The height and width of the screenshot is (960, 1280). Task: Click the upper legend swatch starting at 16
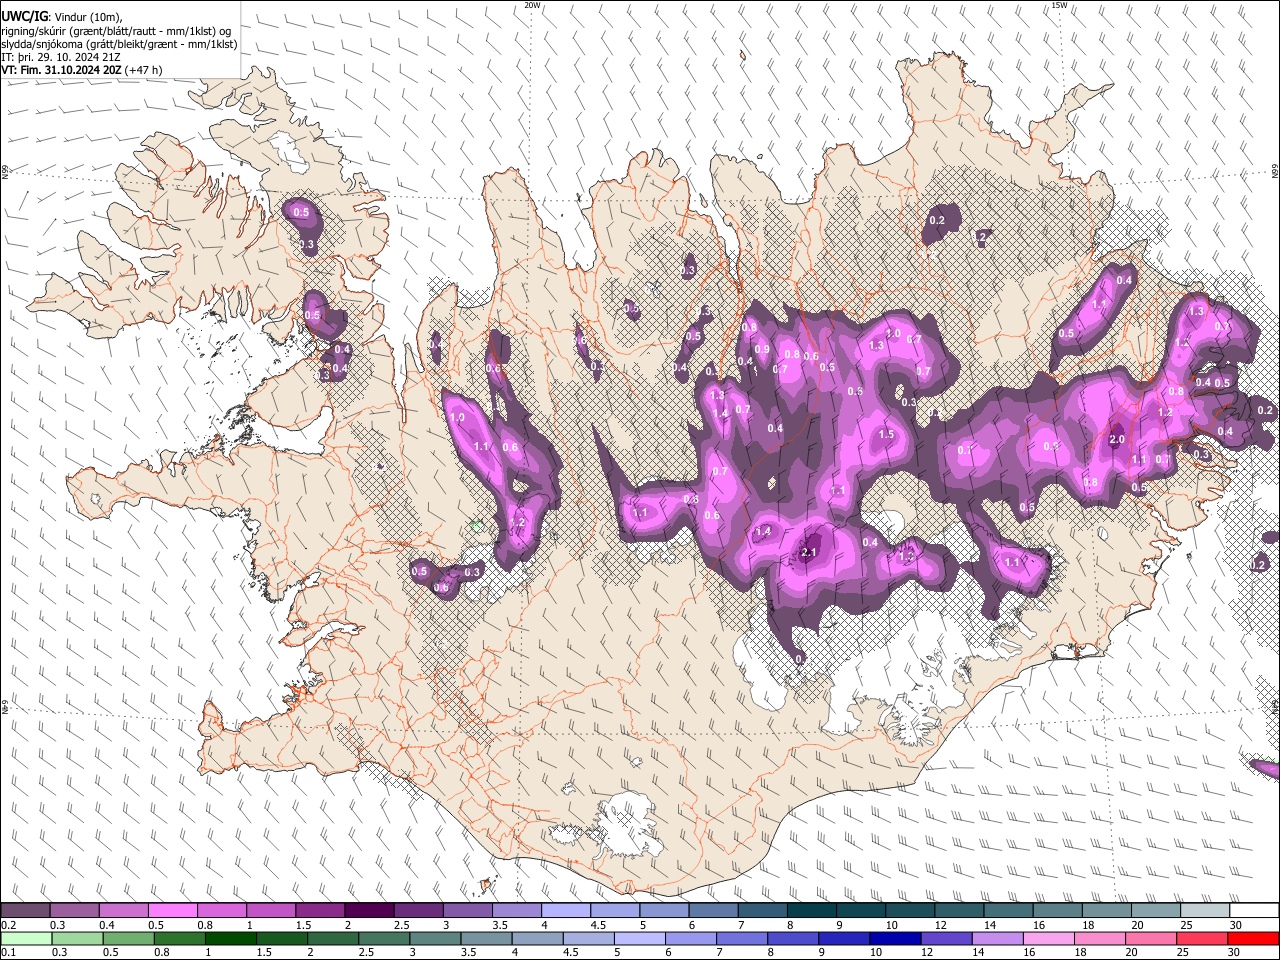click(x=1056, y=911)
